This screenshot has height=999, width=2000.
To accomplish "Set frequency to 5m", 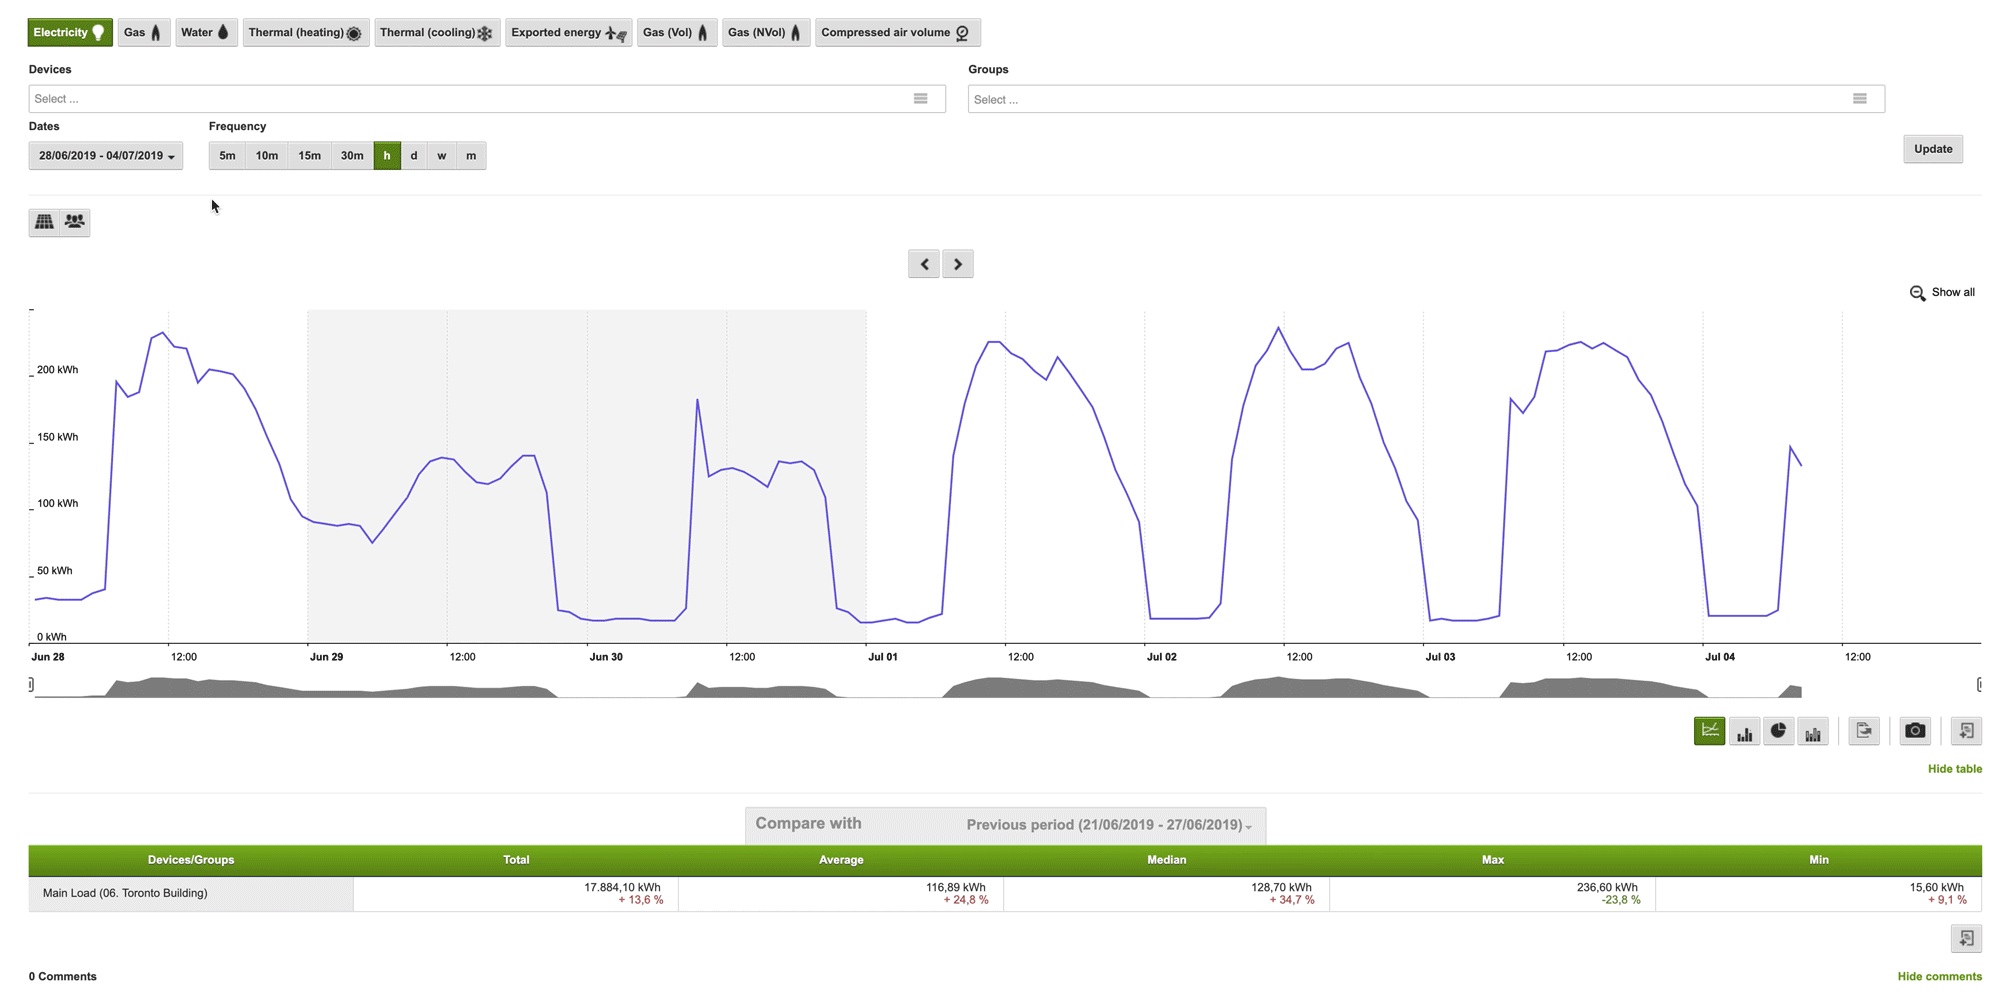I will [x=228, y=156].
